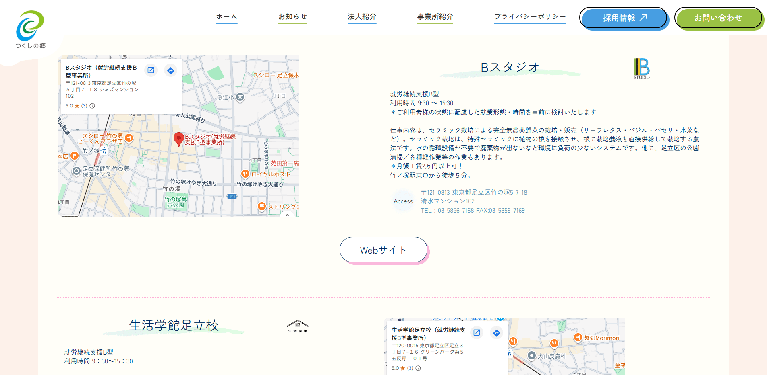Click directions icon in 生活学館足立校 map card

tap(496, 333)
